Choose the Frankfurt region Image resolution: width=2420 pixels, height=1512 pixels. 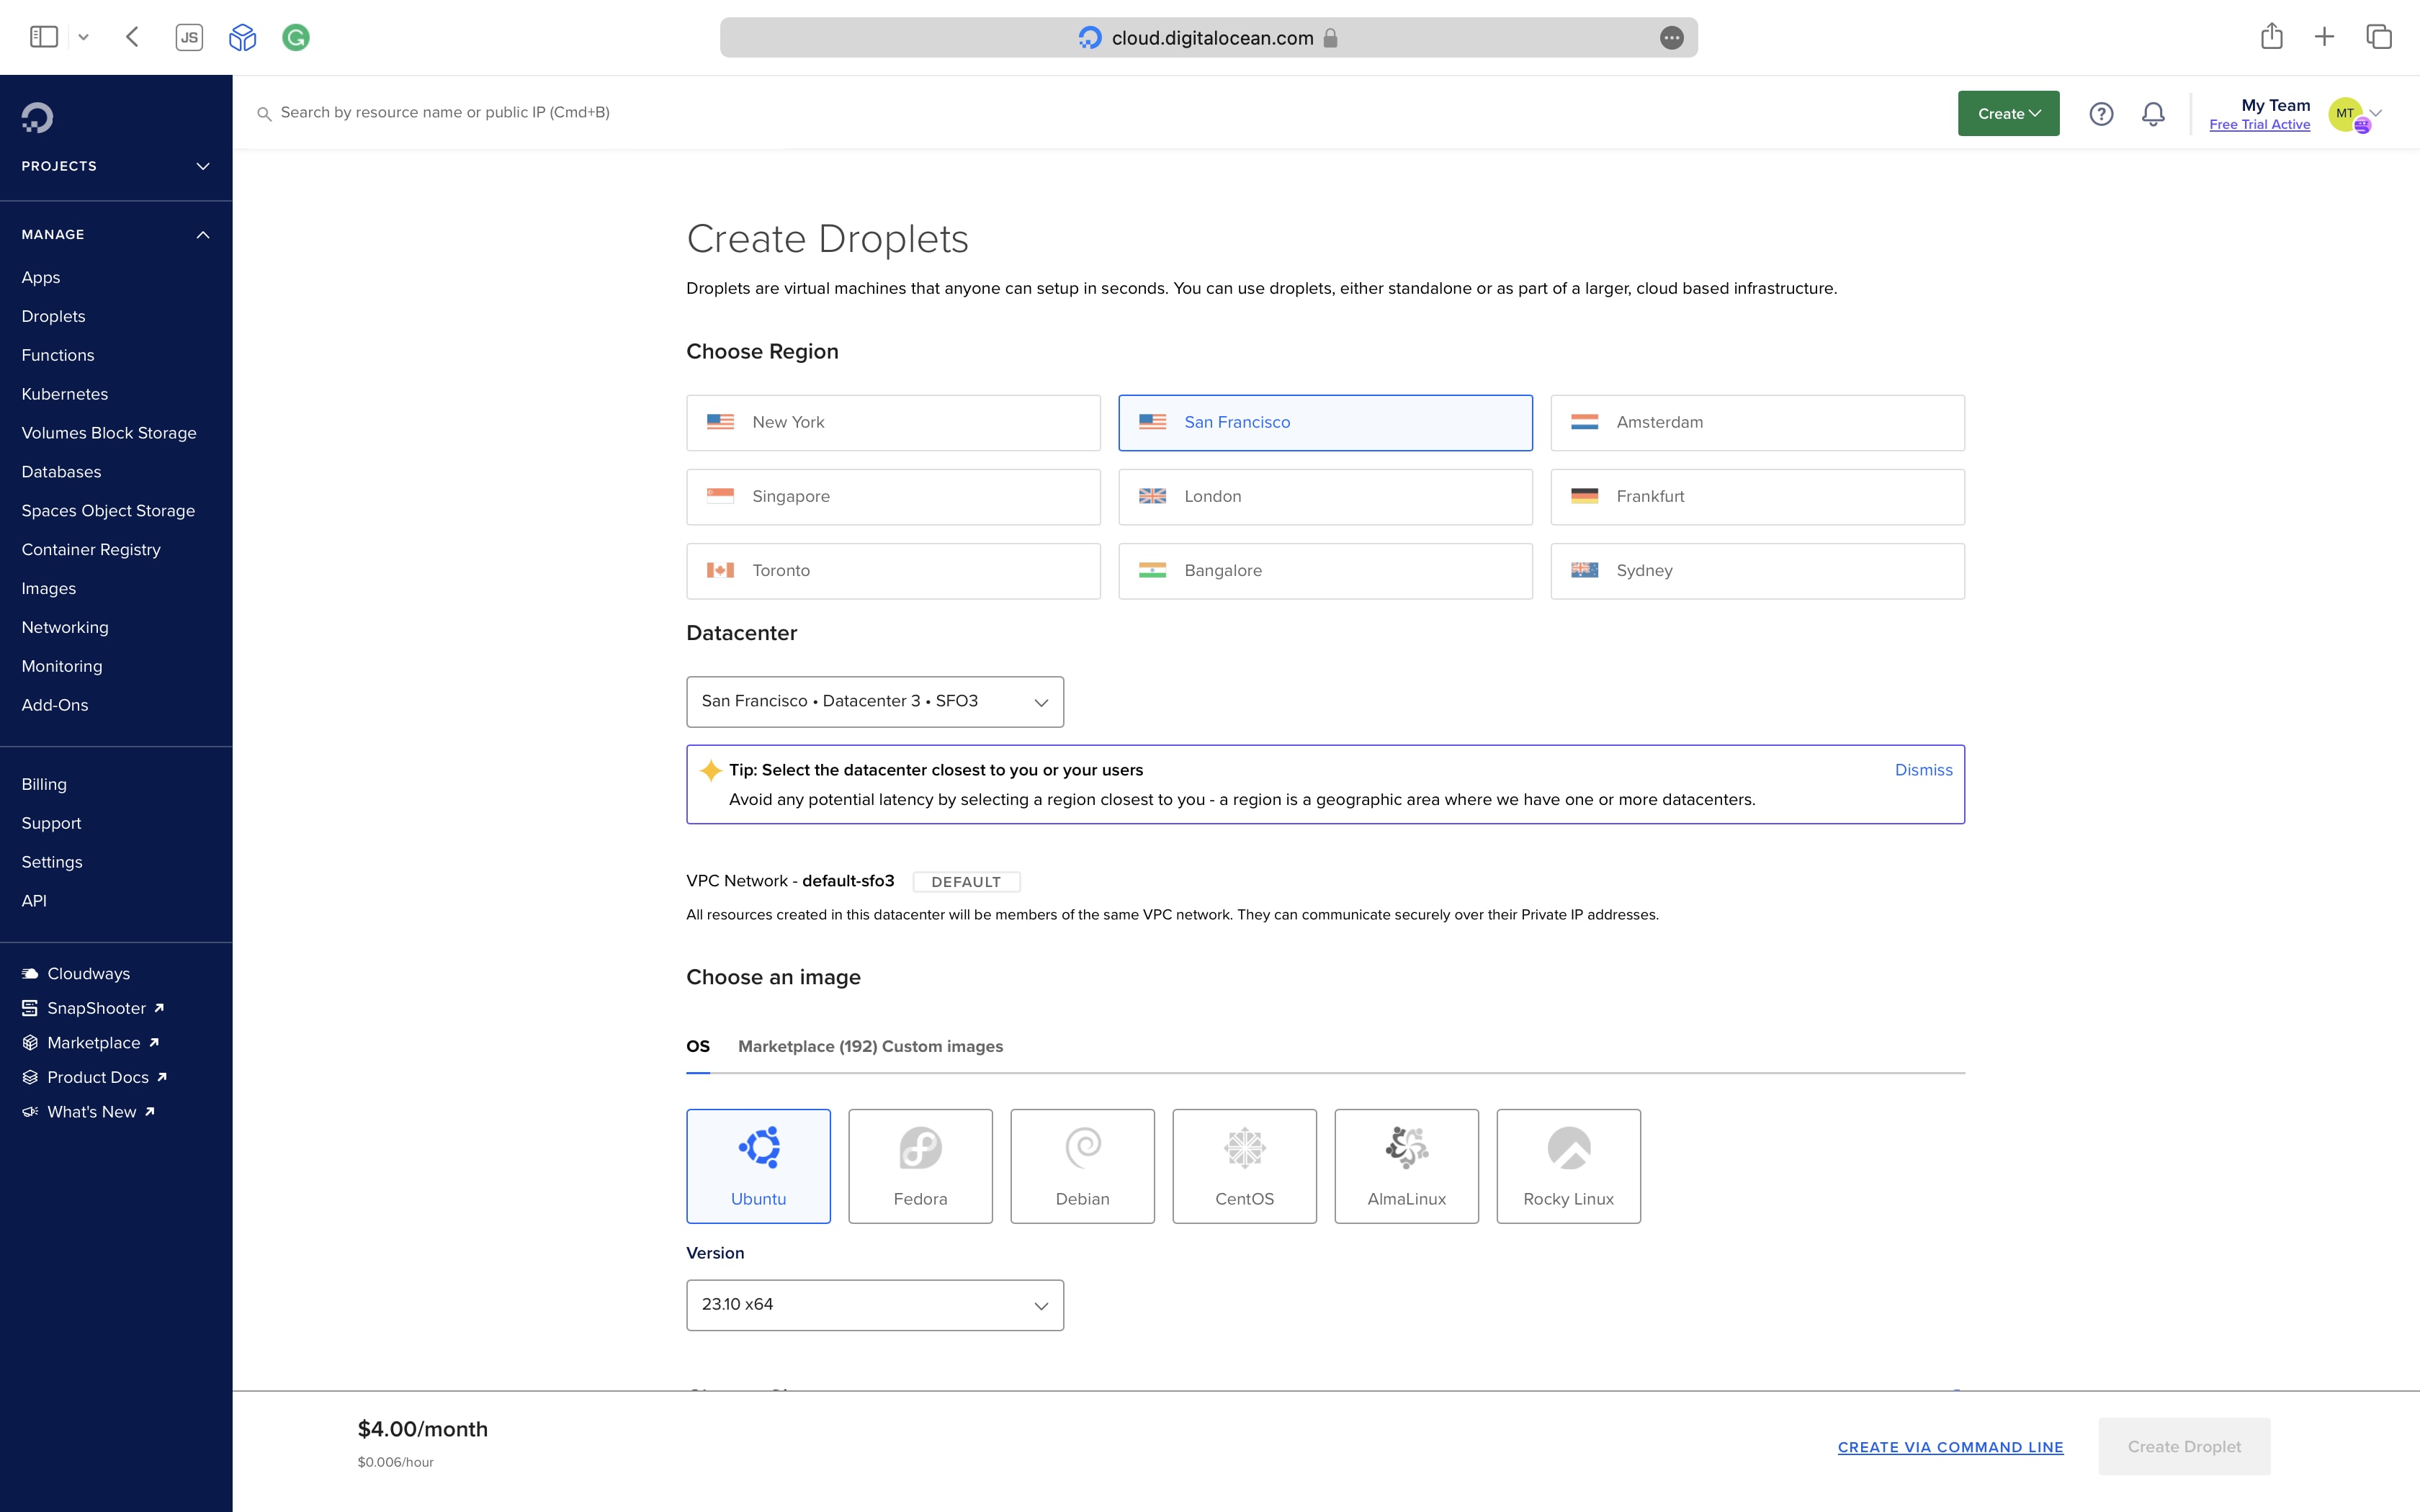(x=1757, y=496)
